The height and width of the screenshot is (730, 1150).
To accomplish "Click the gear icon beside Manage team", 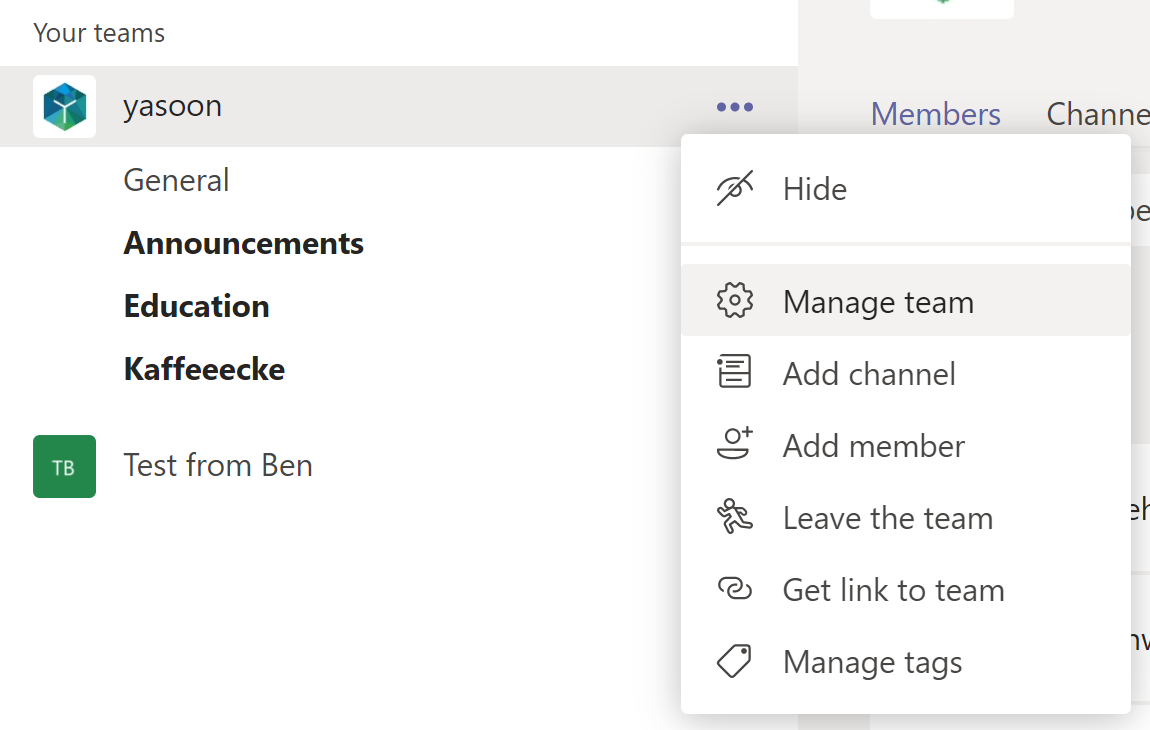I will (734, 301).
